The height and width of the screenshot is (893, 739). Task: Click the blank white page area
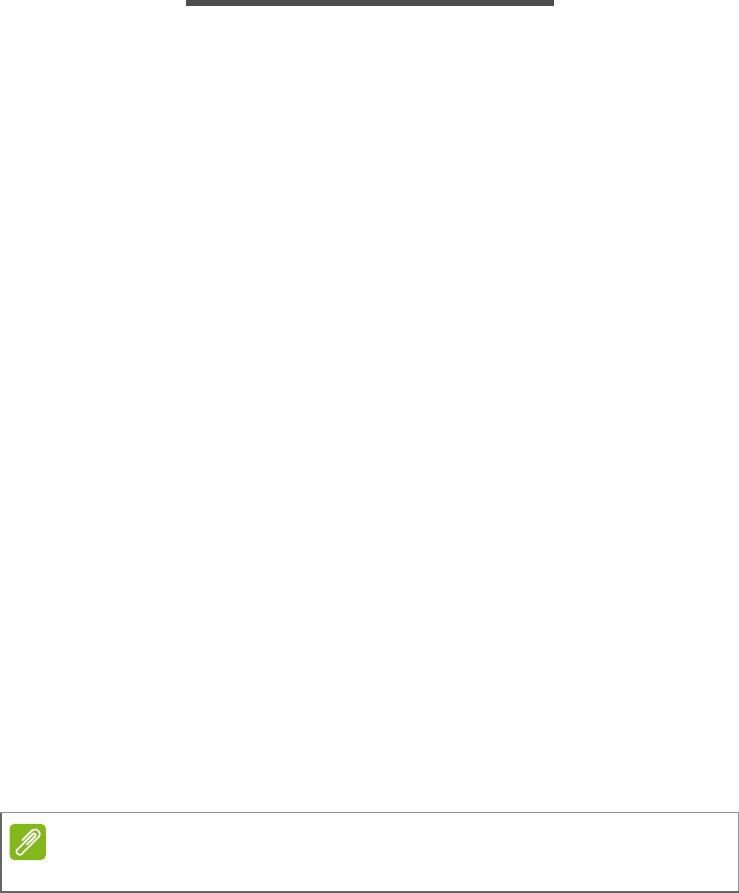(370, 409)
